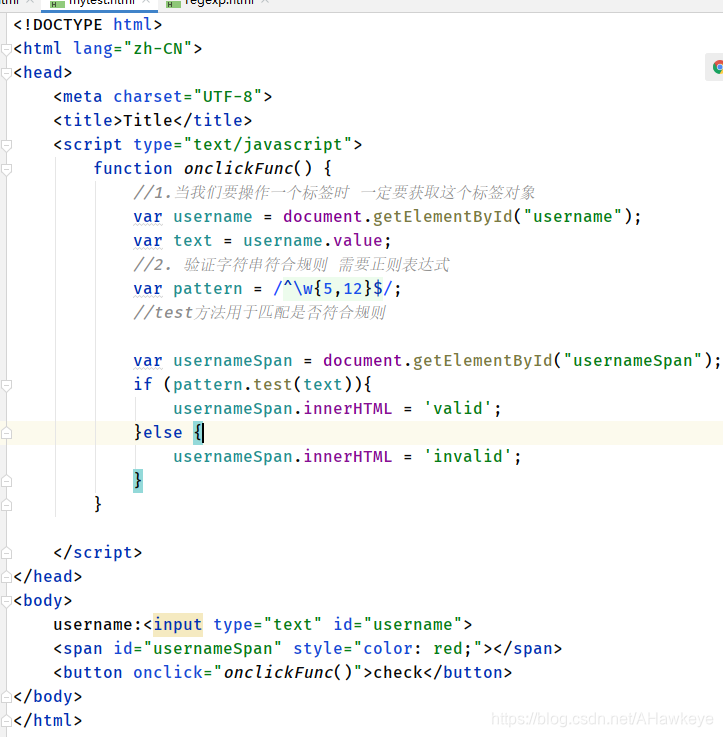
Task: Click the 'invalid' string literal
Action: click(468, 456)
